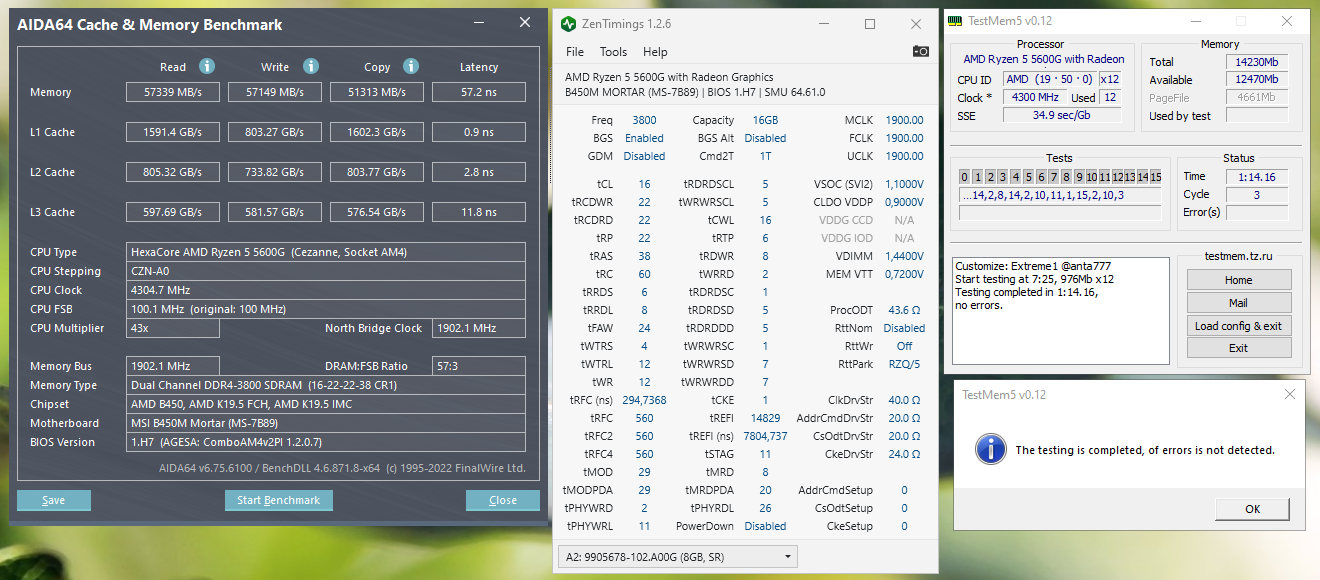Click the info icon in TestMem5 completion dialog
This screenshot has width=1320, height=580.
point(991,449)
